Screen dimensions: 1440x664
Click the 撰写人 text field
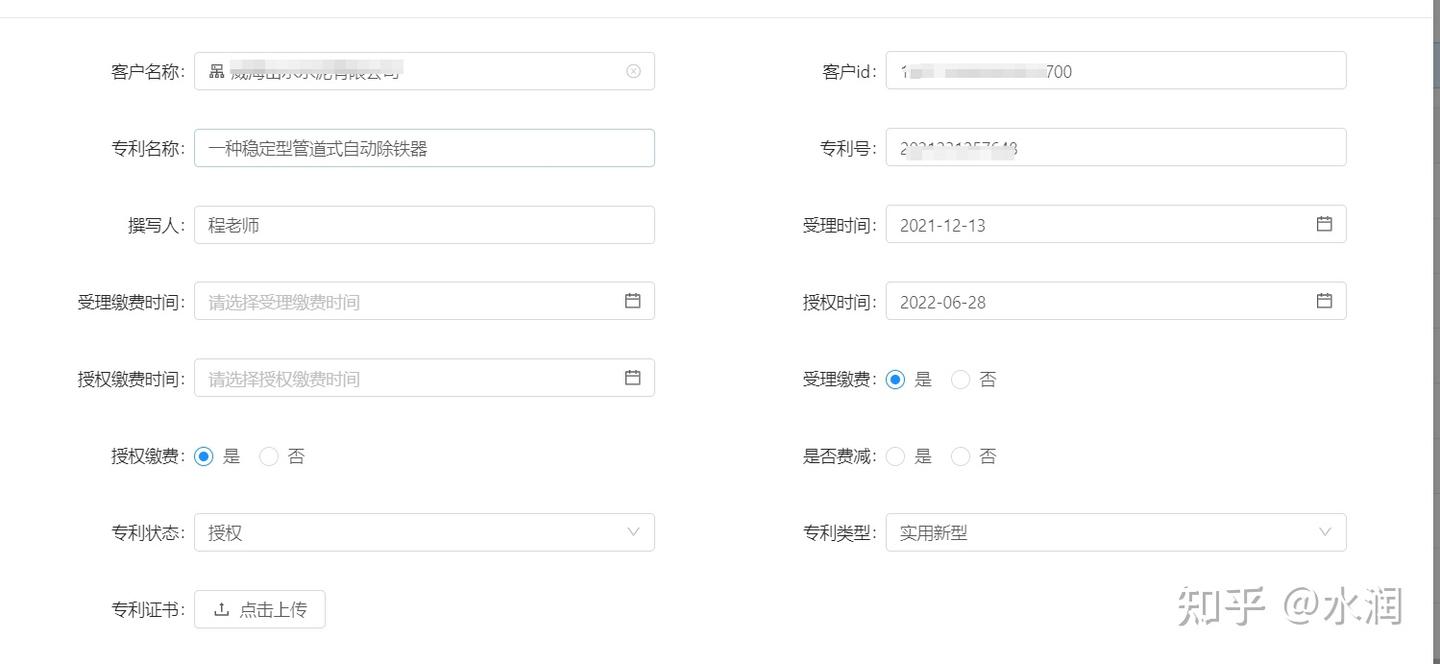pyautogui.click(x=424, y=225)
